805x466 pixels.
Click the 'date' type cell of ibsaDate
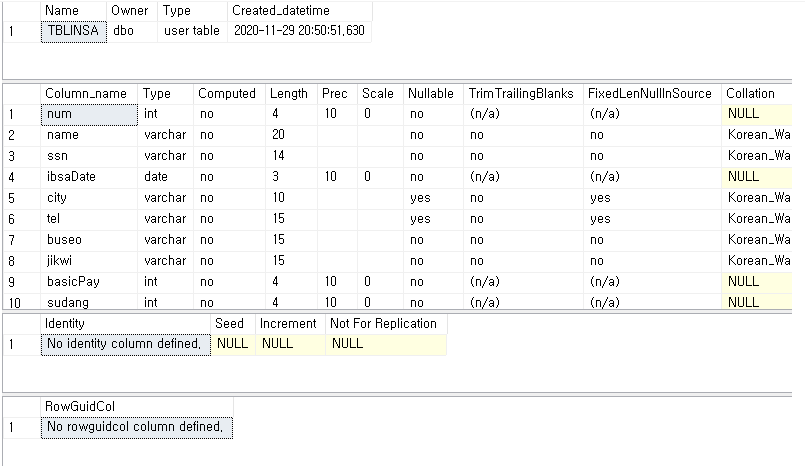click(165, 178)
